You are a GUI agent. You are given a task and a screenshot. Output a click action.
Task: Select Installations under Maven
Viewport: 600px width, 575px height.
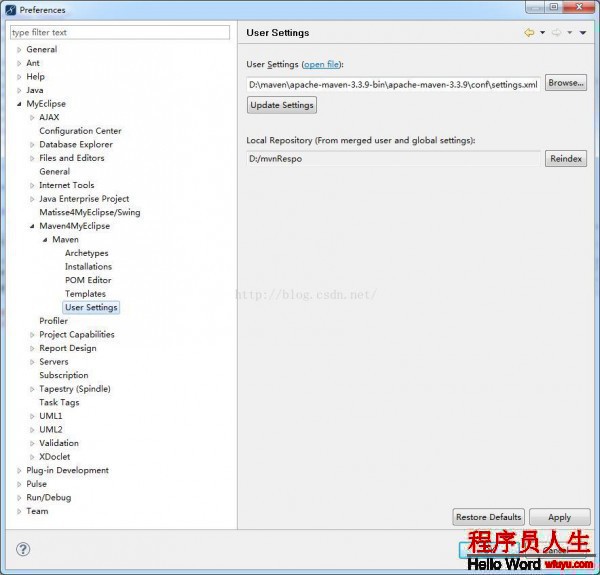[x=88, y=267]
